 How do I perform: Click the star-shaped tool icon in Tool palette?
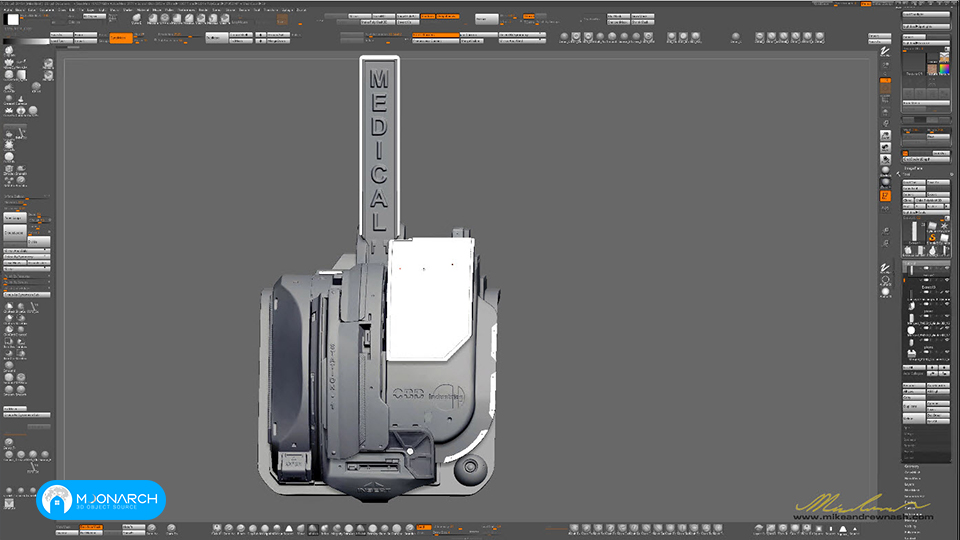[x=944, y=227]
